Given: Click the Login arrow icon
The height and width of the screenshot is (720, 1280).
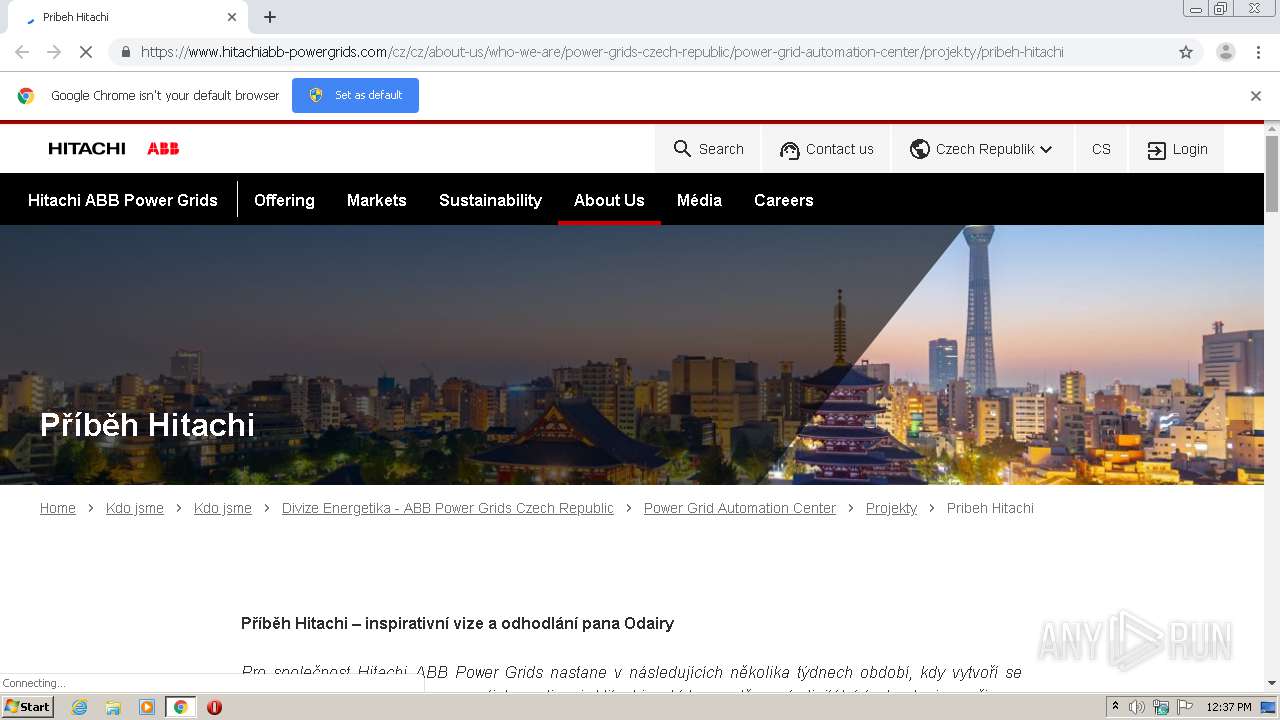Looking at the screenshot, I should (x=1156, y=150).
